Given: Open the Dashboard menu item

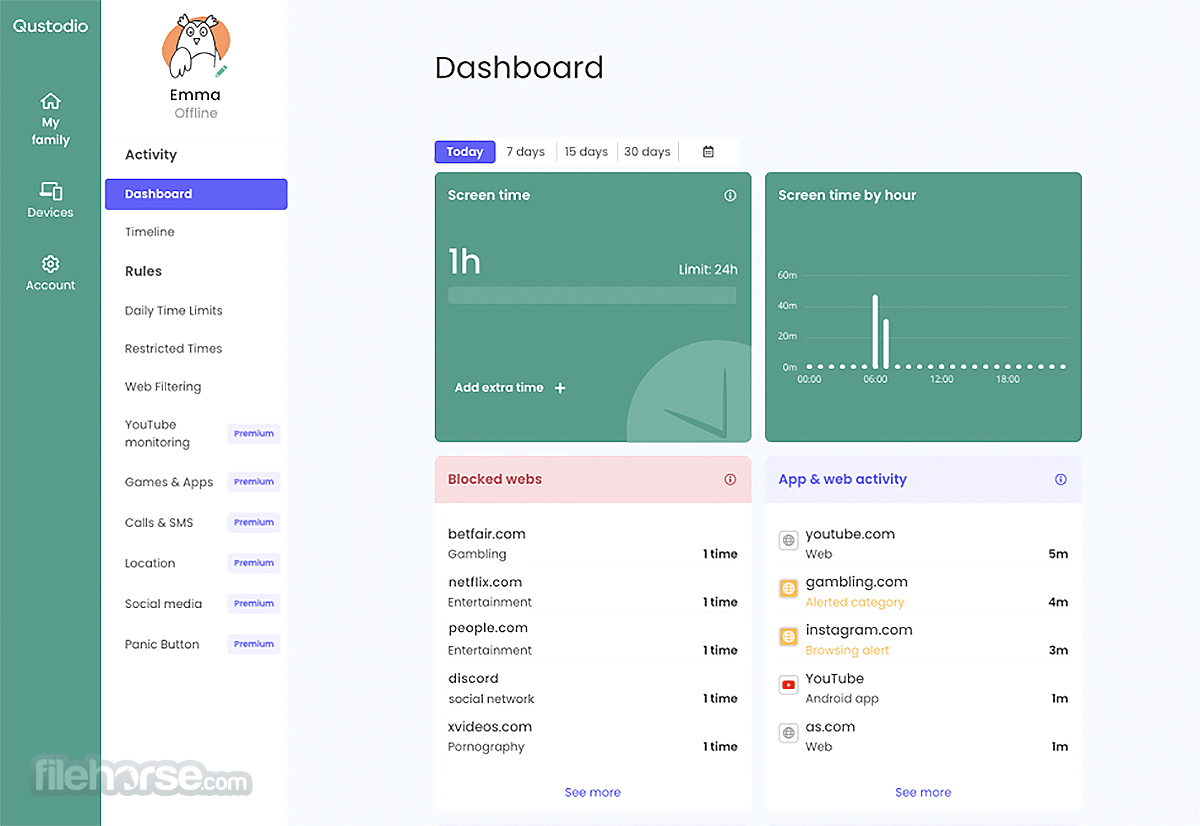Looking at the screenshot, I should [x=196, y=194].
